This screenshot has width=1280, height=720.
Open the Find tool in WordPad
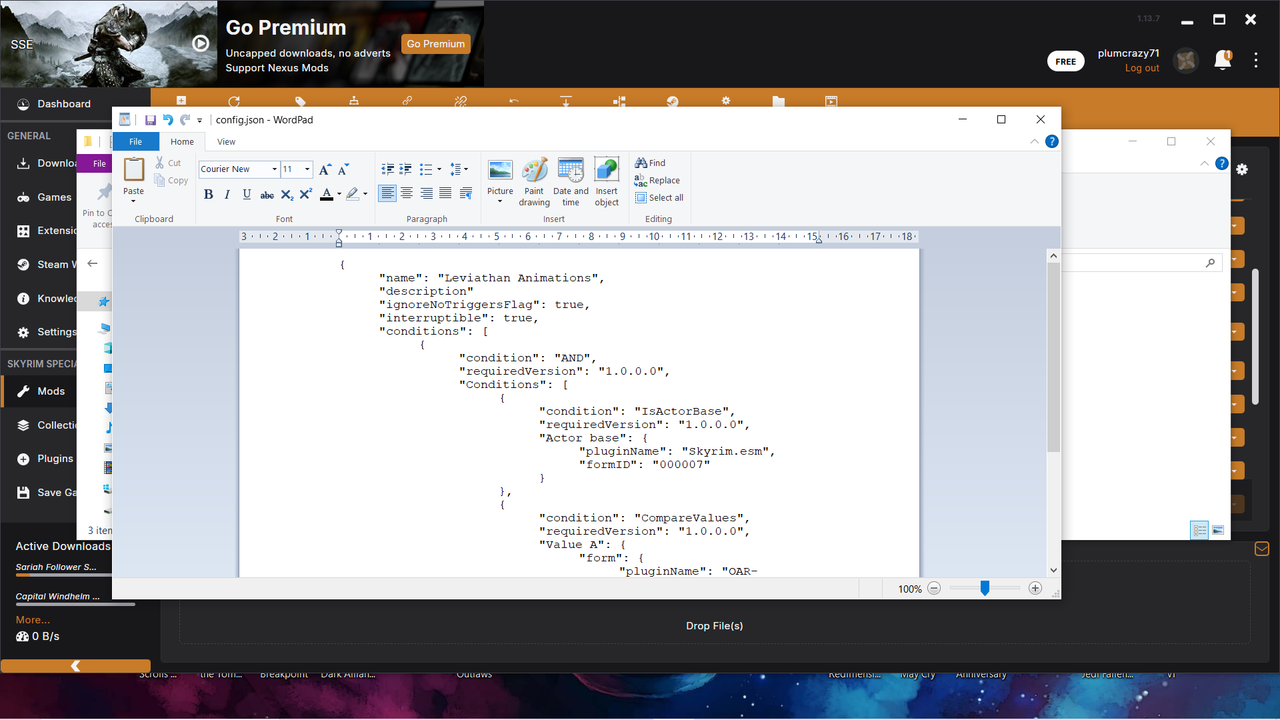point(652,162)
